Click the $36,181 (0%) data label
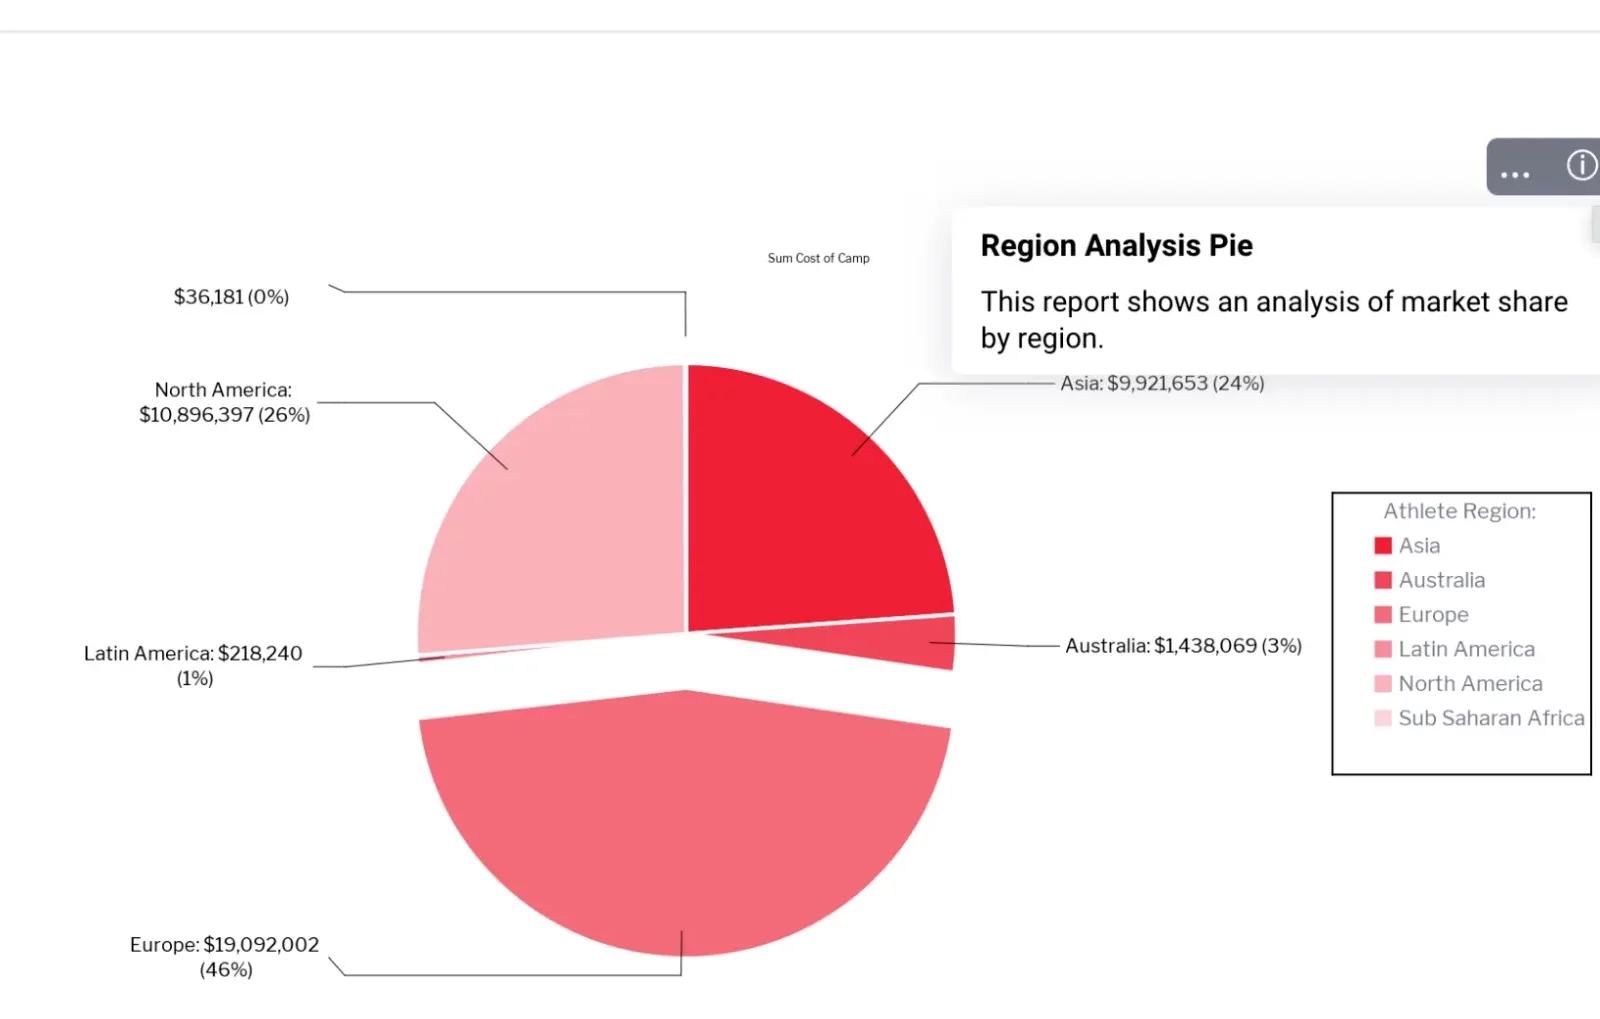1600x1019 pixels. point(231,297)
